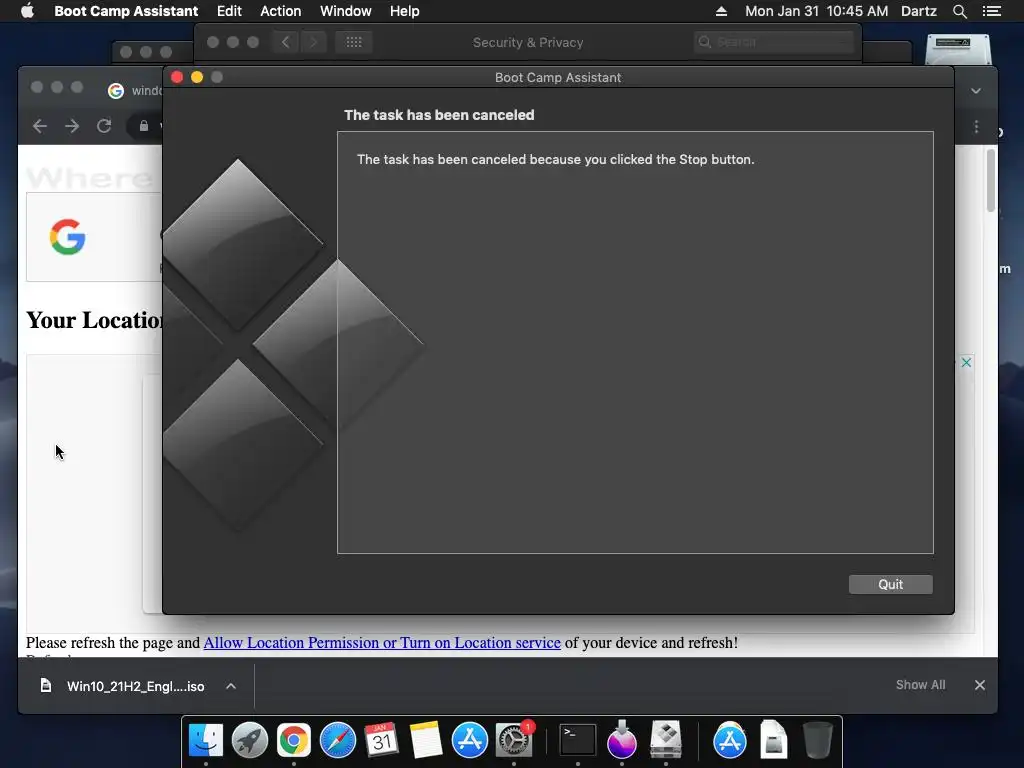Open the Action menu
Viewport: 1024px width, 768px height.
pyautogui.click(x=281, y=11)
